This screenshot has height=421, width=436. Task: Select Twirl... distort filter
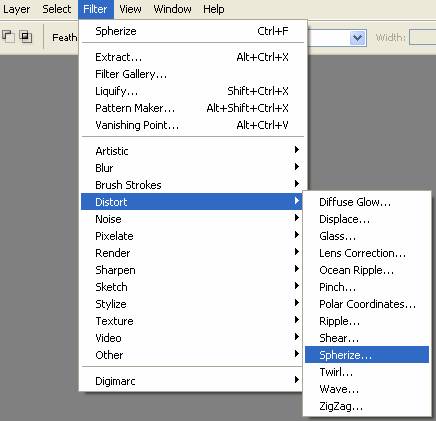pos(367,372)
